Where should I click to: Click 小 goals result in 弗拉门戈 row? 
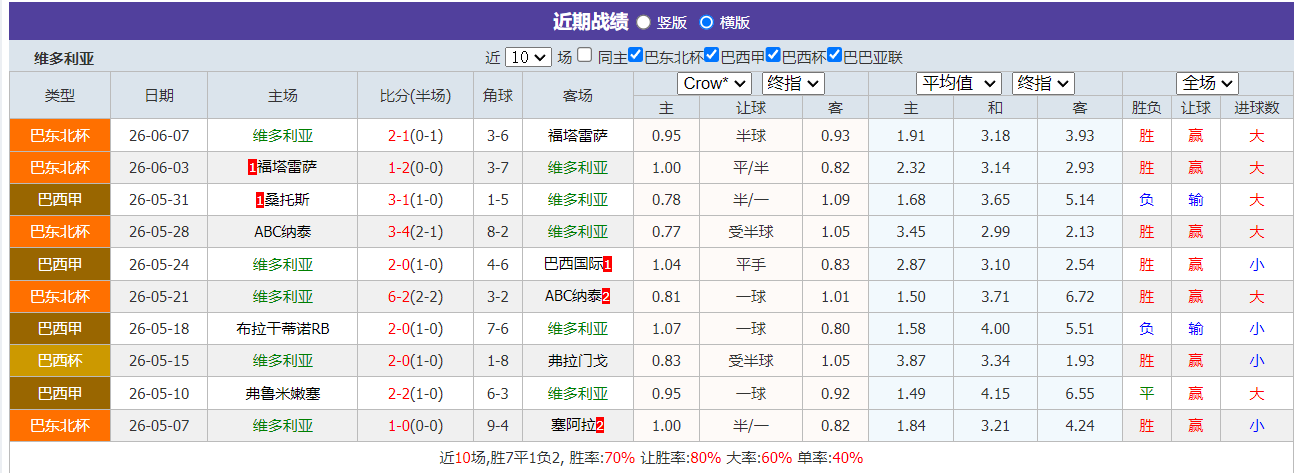click(x=1257, y=360)
